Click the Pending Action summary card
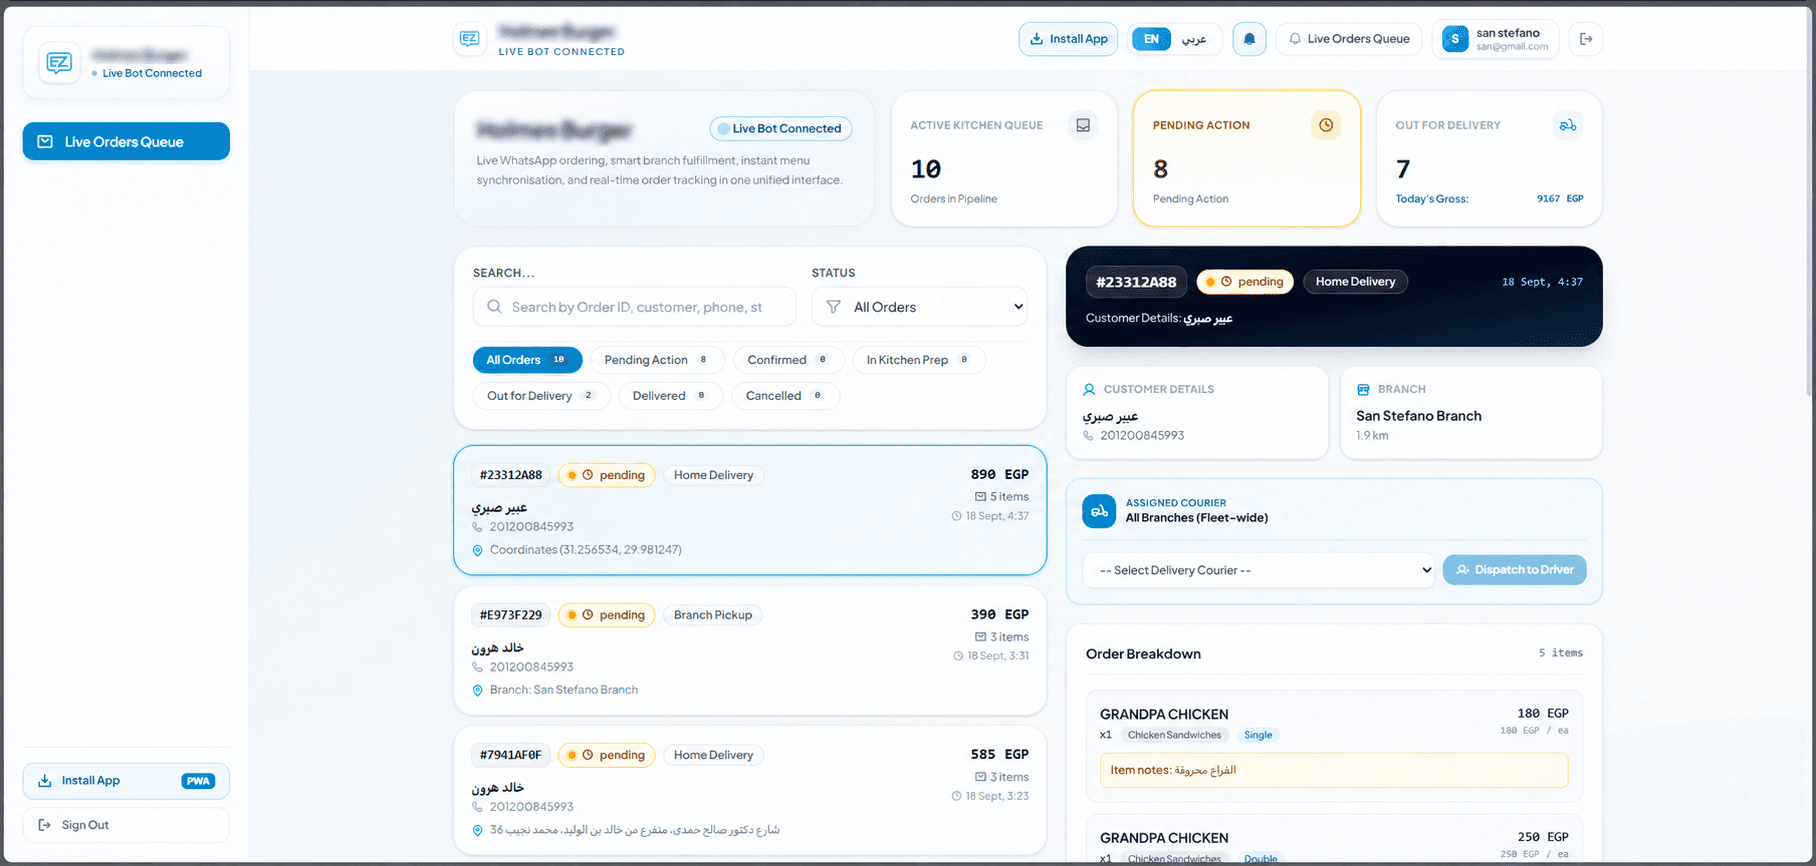This screenshot has width=1816, height=866. [x=1247, y=159]
